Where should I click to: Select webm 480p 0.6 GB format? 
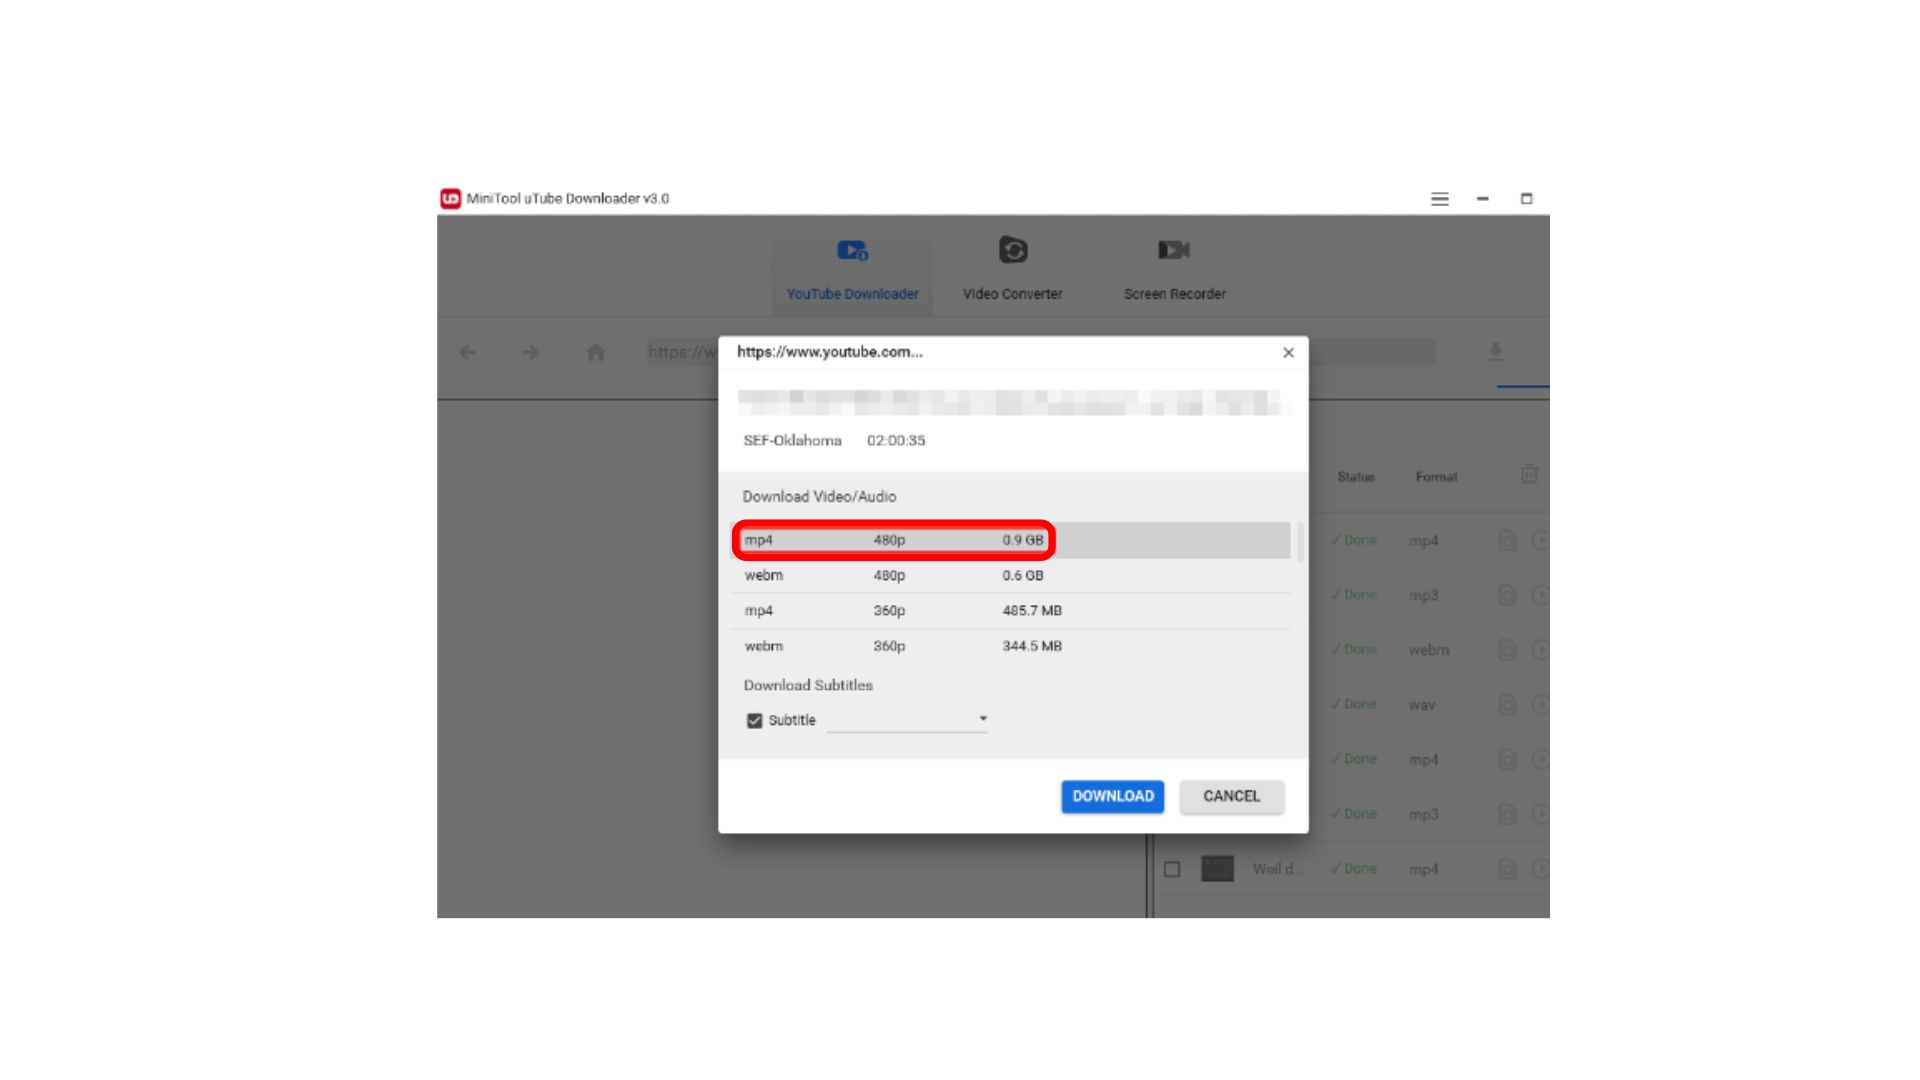pyautogui.click(x=1010, y=575)
